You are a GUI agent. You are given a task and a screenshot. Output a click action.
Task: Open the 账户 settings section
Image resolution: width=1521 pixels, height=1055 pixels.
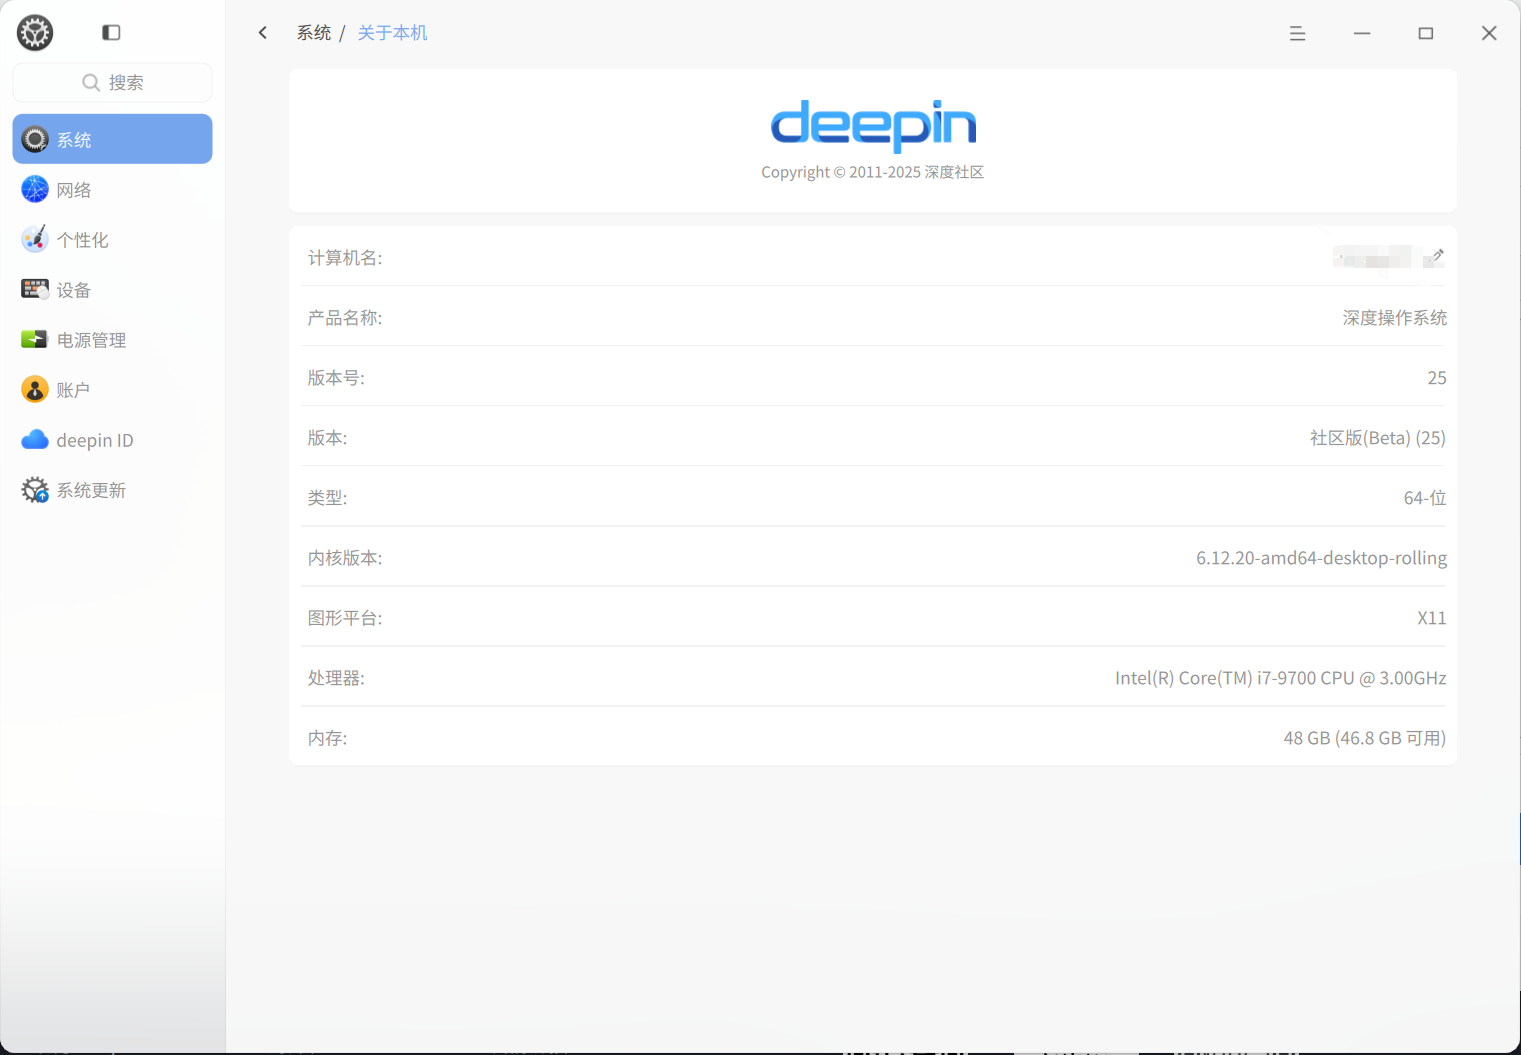(x=112, y=389)
